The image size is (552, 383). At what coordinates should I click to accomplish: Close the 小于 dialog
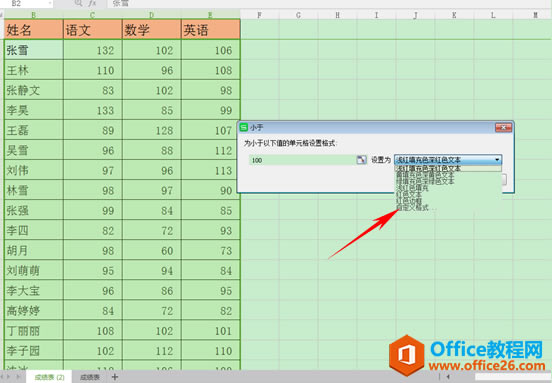click(x=503, y=127)
